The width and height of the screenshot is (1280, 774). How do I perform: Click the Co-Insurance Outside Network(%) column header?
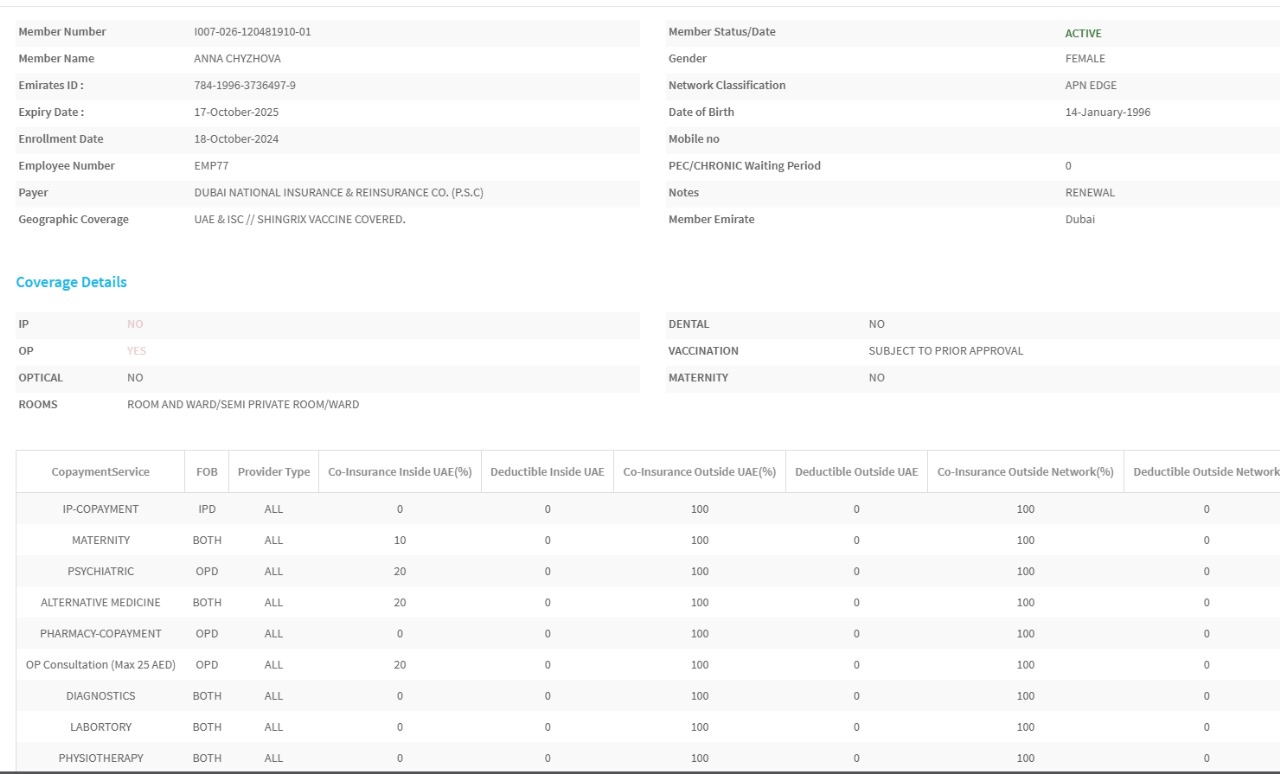pyautogui.click(x=1025, y=472)
